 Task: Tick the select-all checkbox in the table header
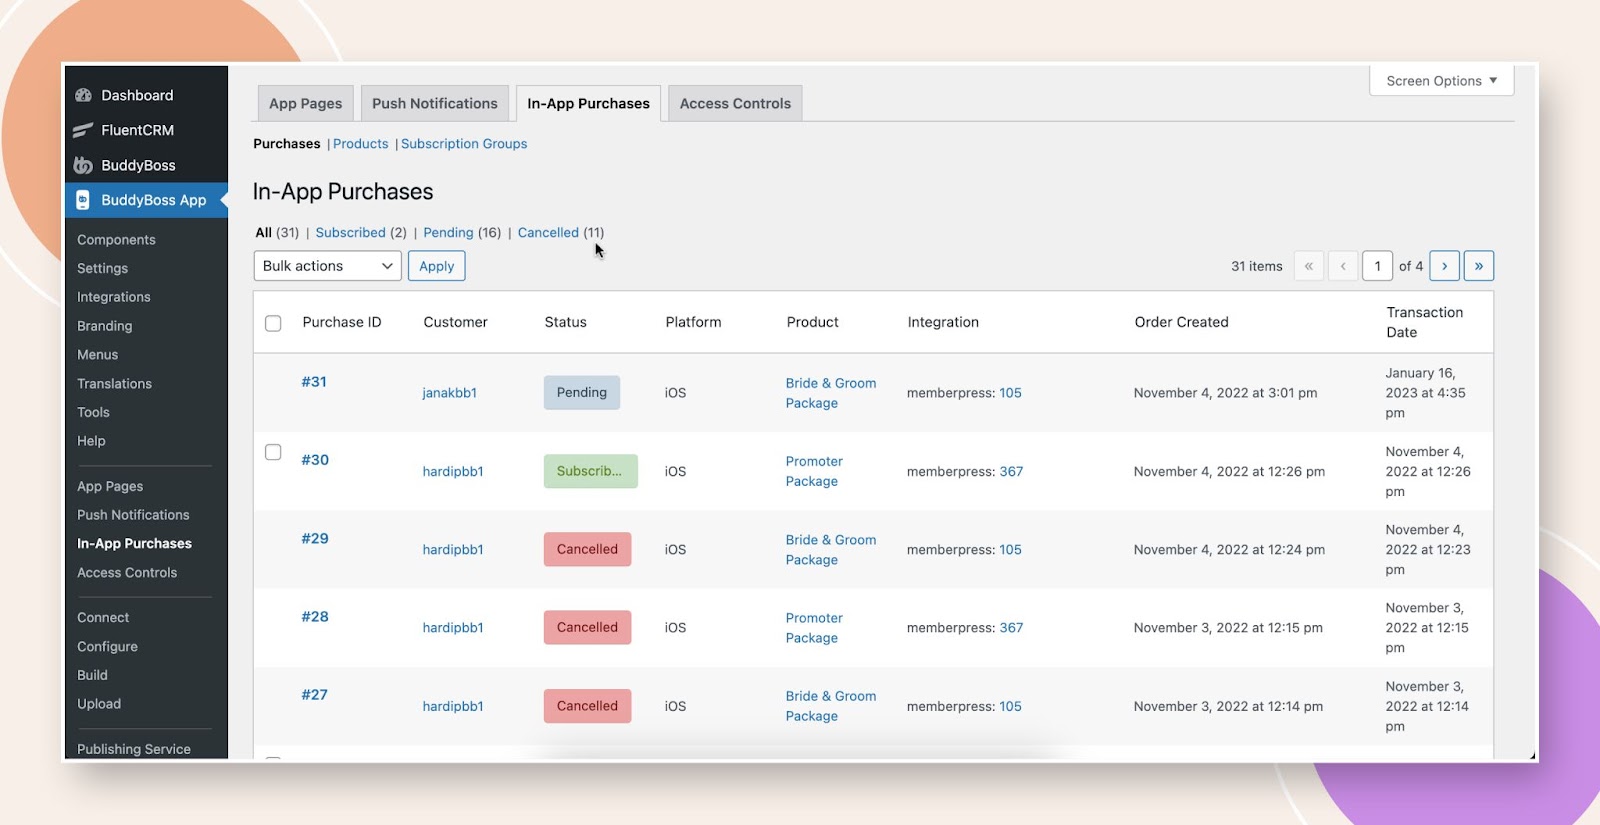(273, 323)
